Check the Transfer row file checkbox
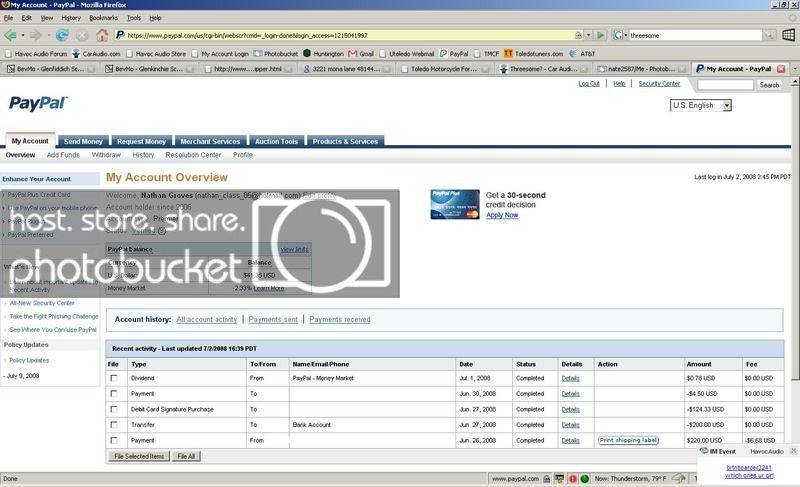Image resolution: width=800 pixels, height=487 pixels. (x=114, y=425)
